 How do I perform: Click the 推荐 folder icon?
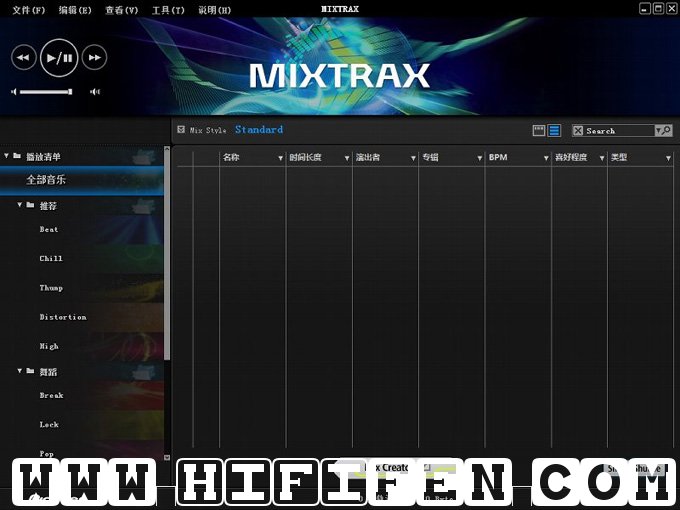30,204
